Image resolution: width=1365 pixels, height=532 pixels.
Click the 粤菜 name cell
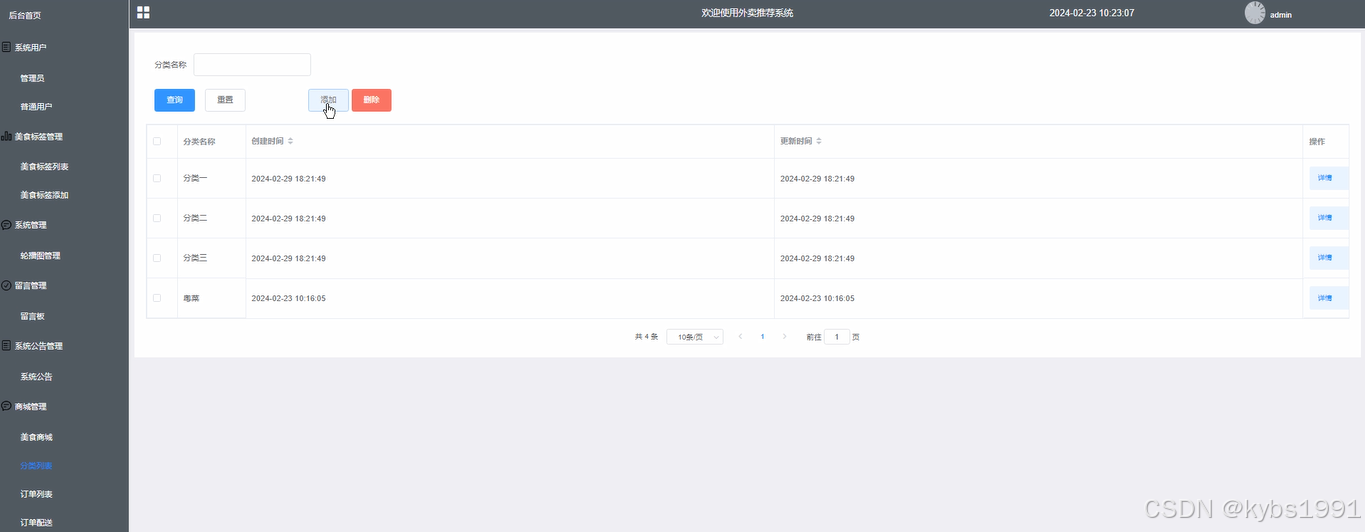pyautogui.click(x=191, y=298)
